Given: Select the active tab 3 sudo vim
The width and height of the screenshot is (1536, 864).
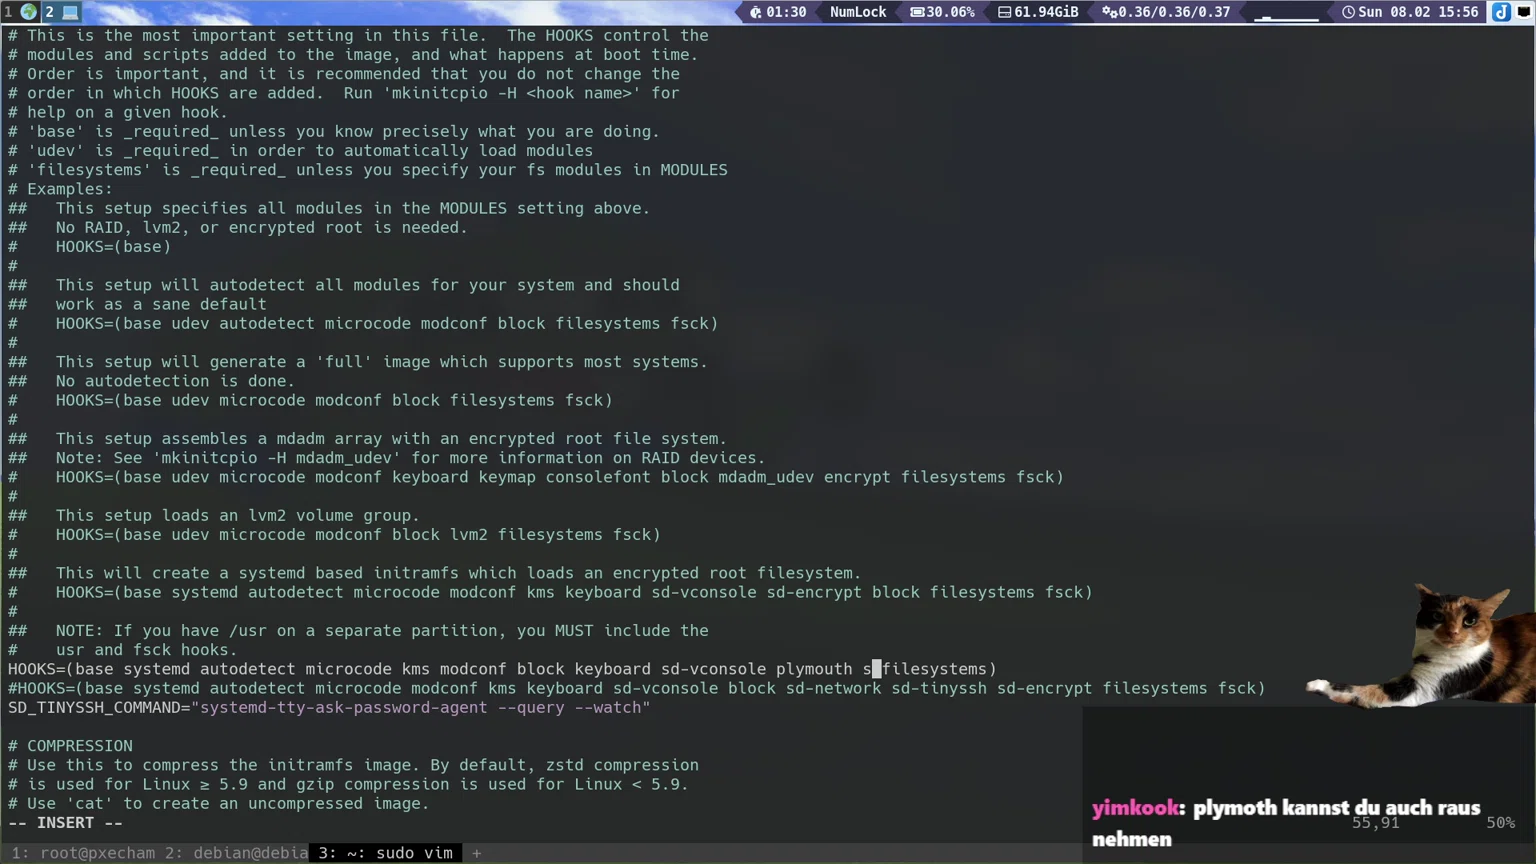Looking at the screenshot, I should coord(385,853).
